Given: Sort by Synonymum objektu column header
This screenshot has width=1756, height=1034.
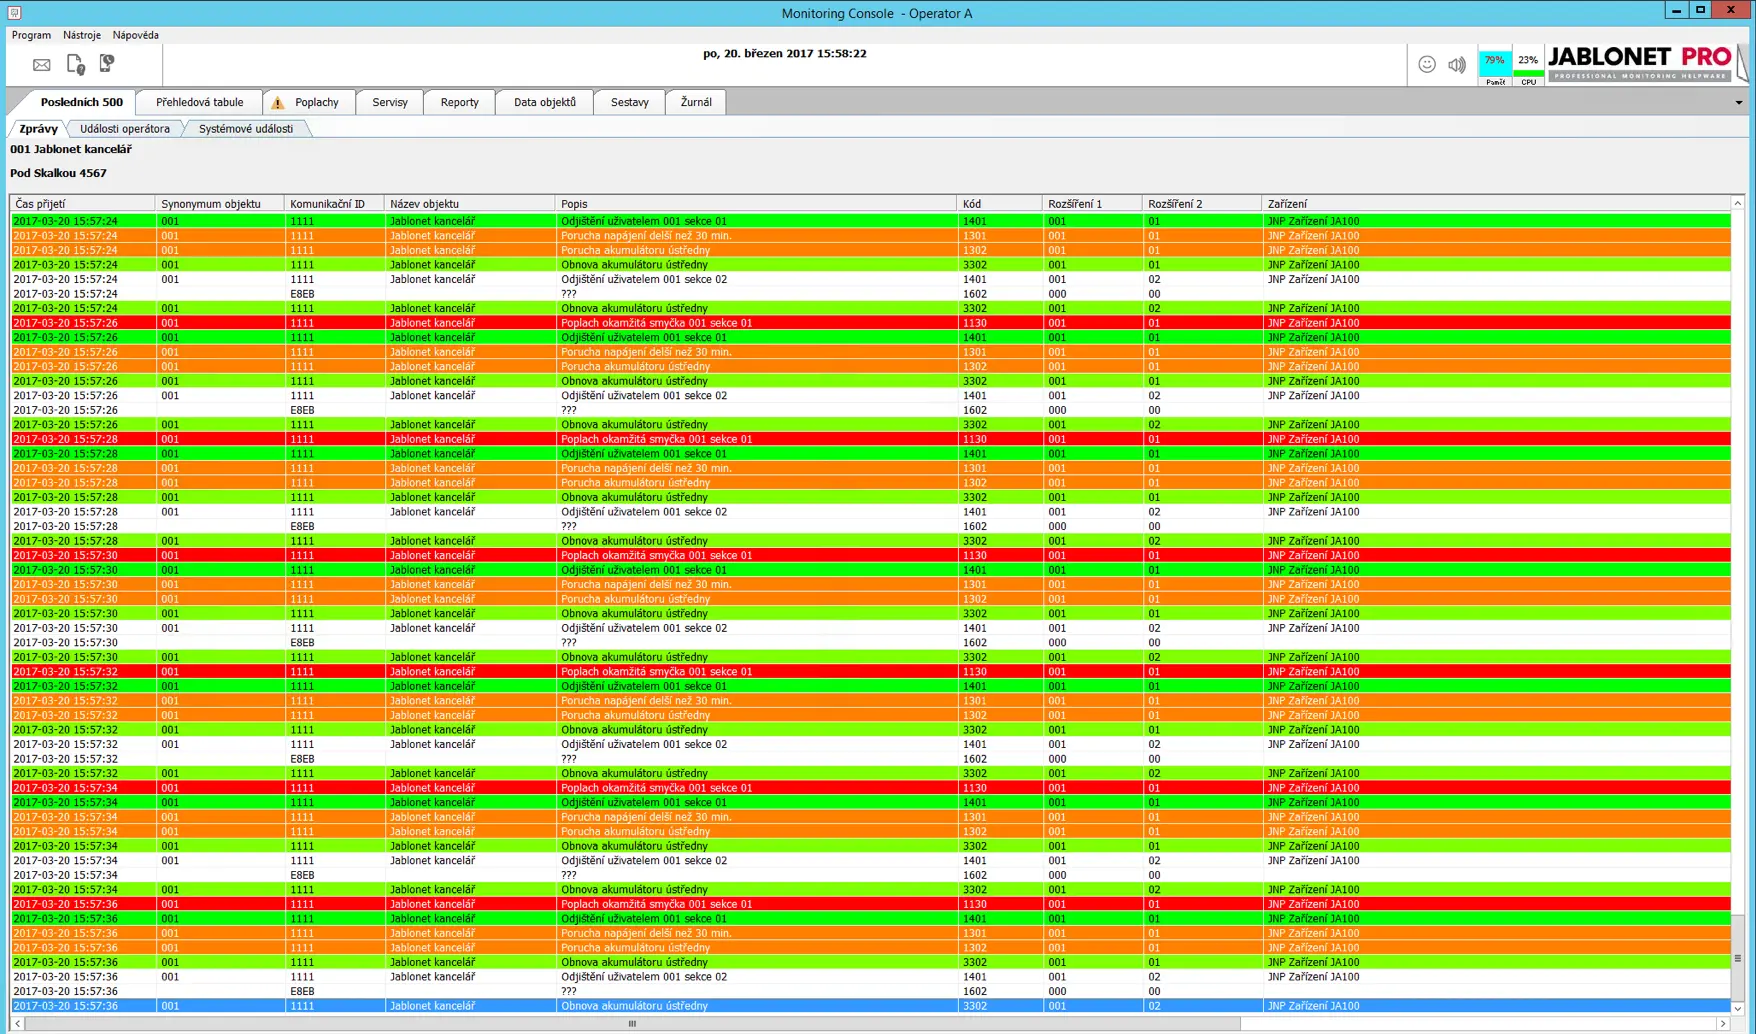Looking at the screenshot, I should (x=220, y=204).
